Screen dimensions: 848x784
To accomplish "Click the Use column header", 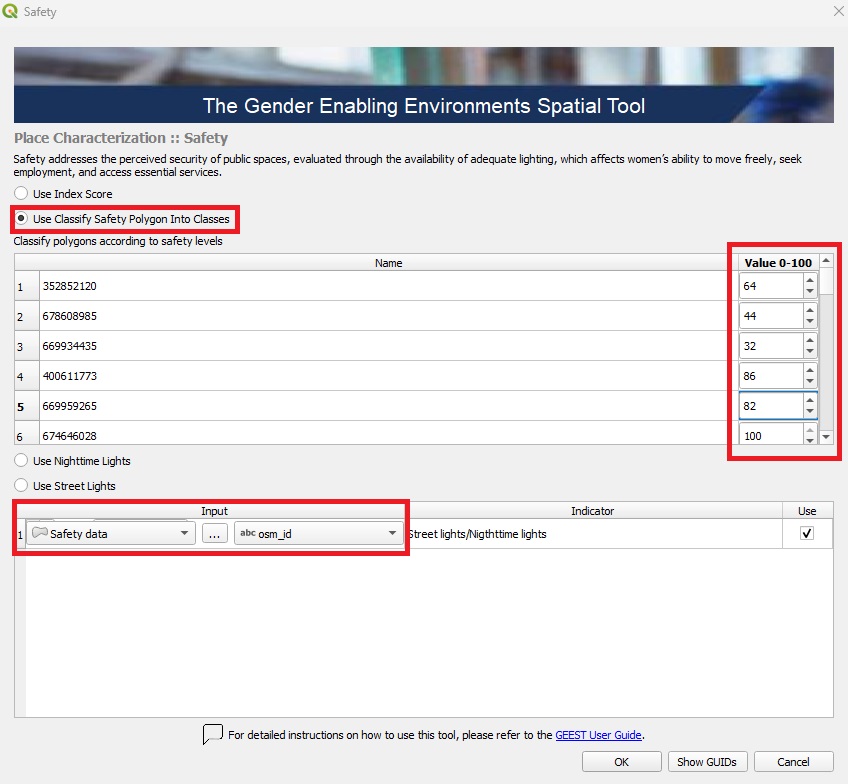I will click(806, 510).
